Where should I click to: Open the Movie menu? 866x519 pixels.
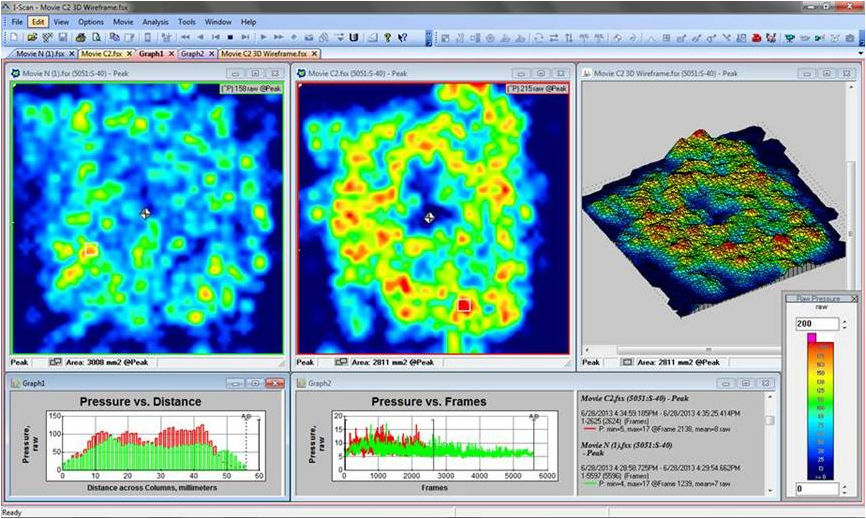[x=123, y=21]
